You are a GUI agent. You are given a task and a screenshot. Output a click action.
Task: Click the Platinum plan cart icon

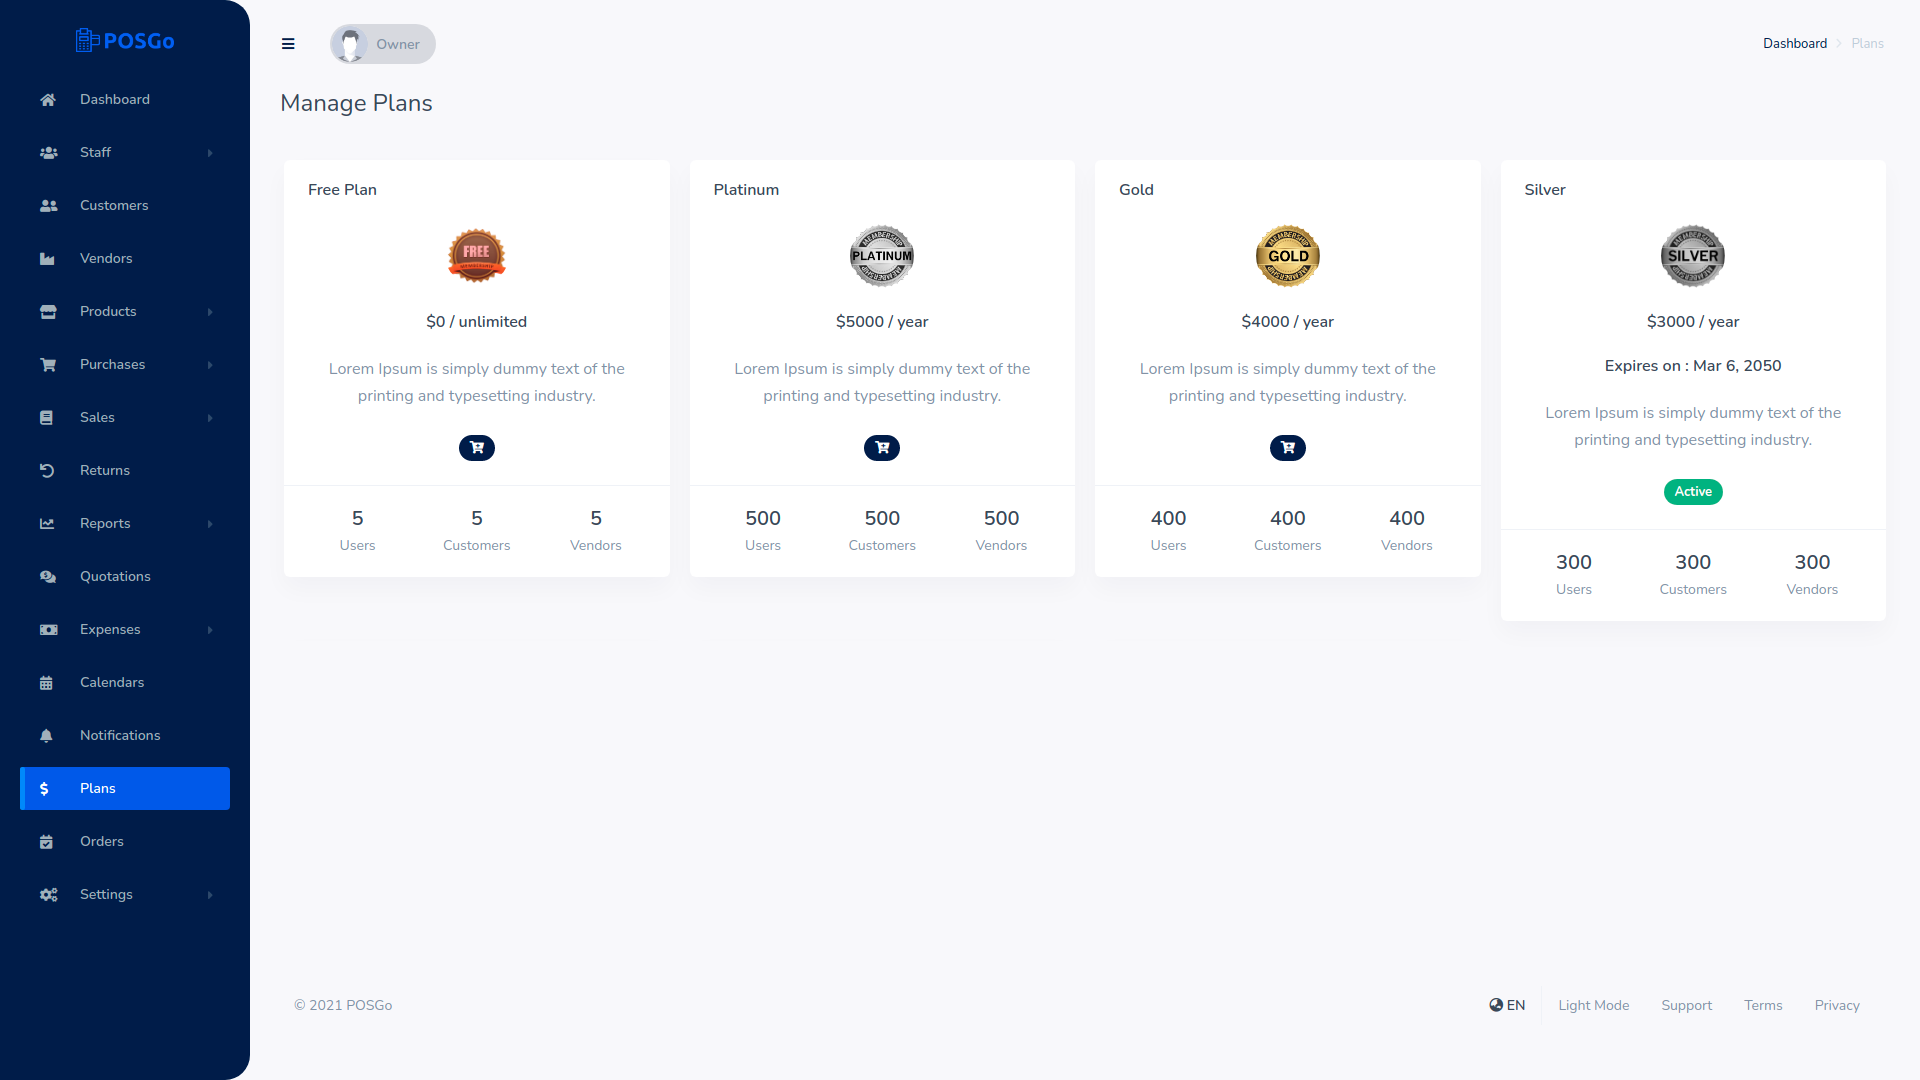pos(882,447)
